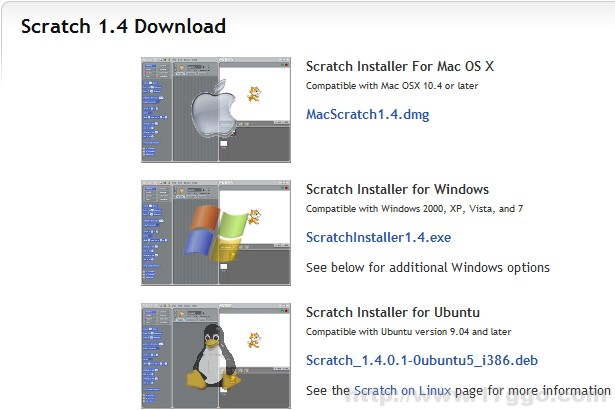This screenshot has width=615, height=410.
Task: Click 'Scratch Installer for Windows' title
Action: 397,189
